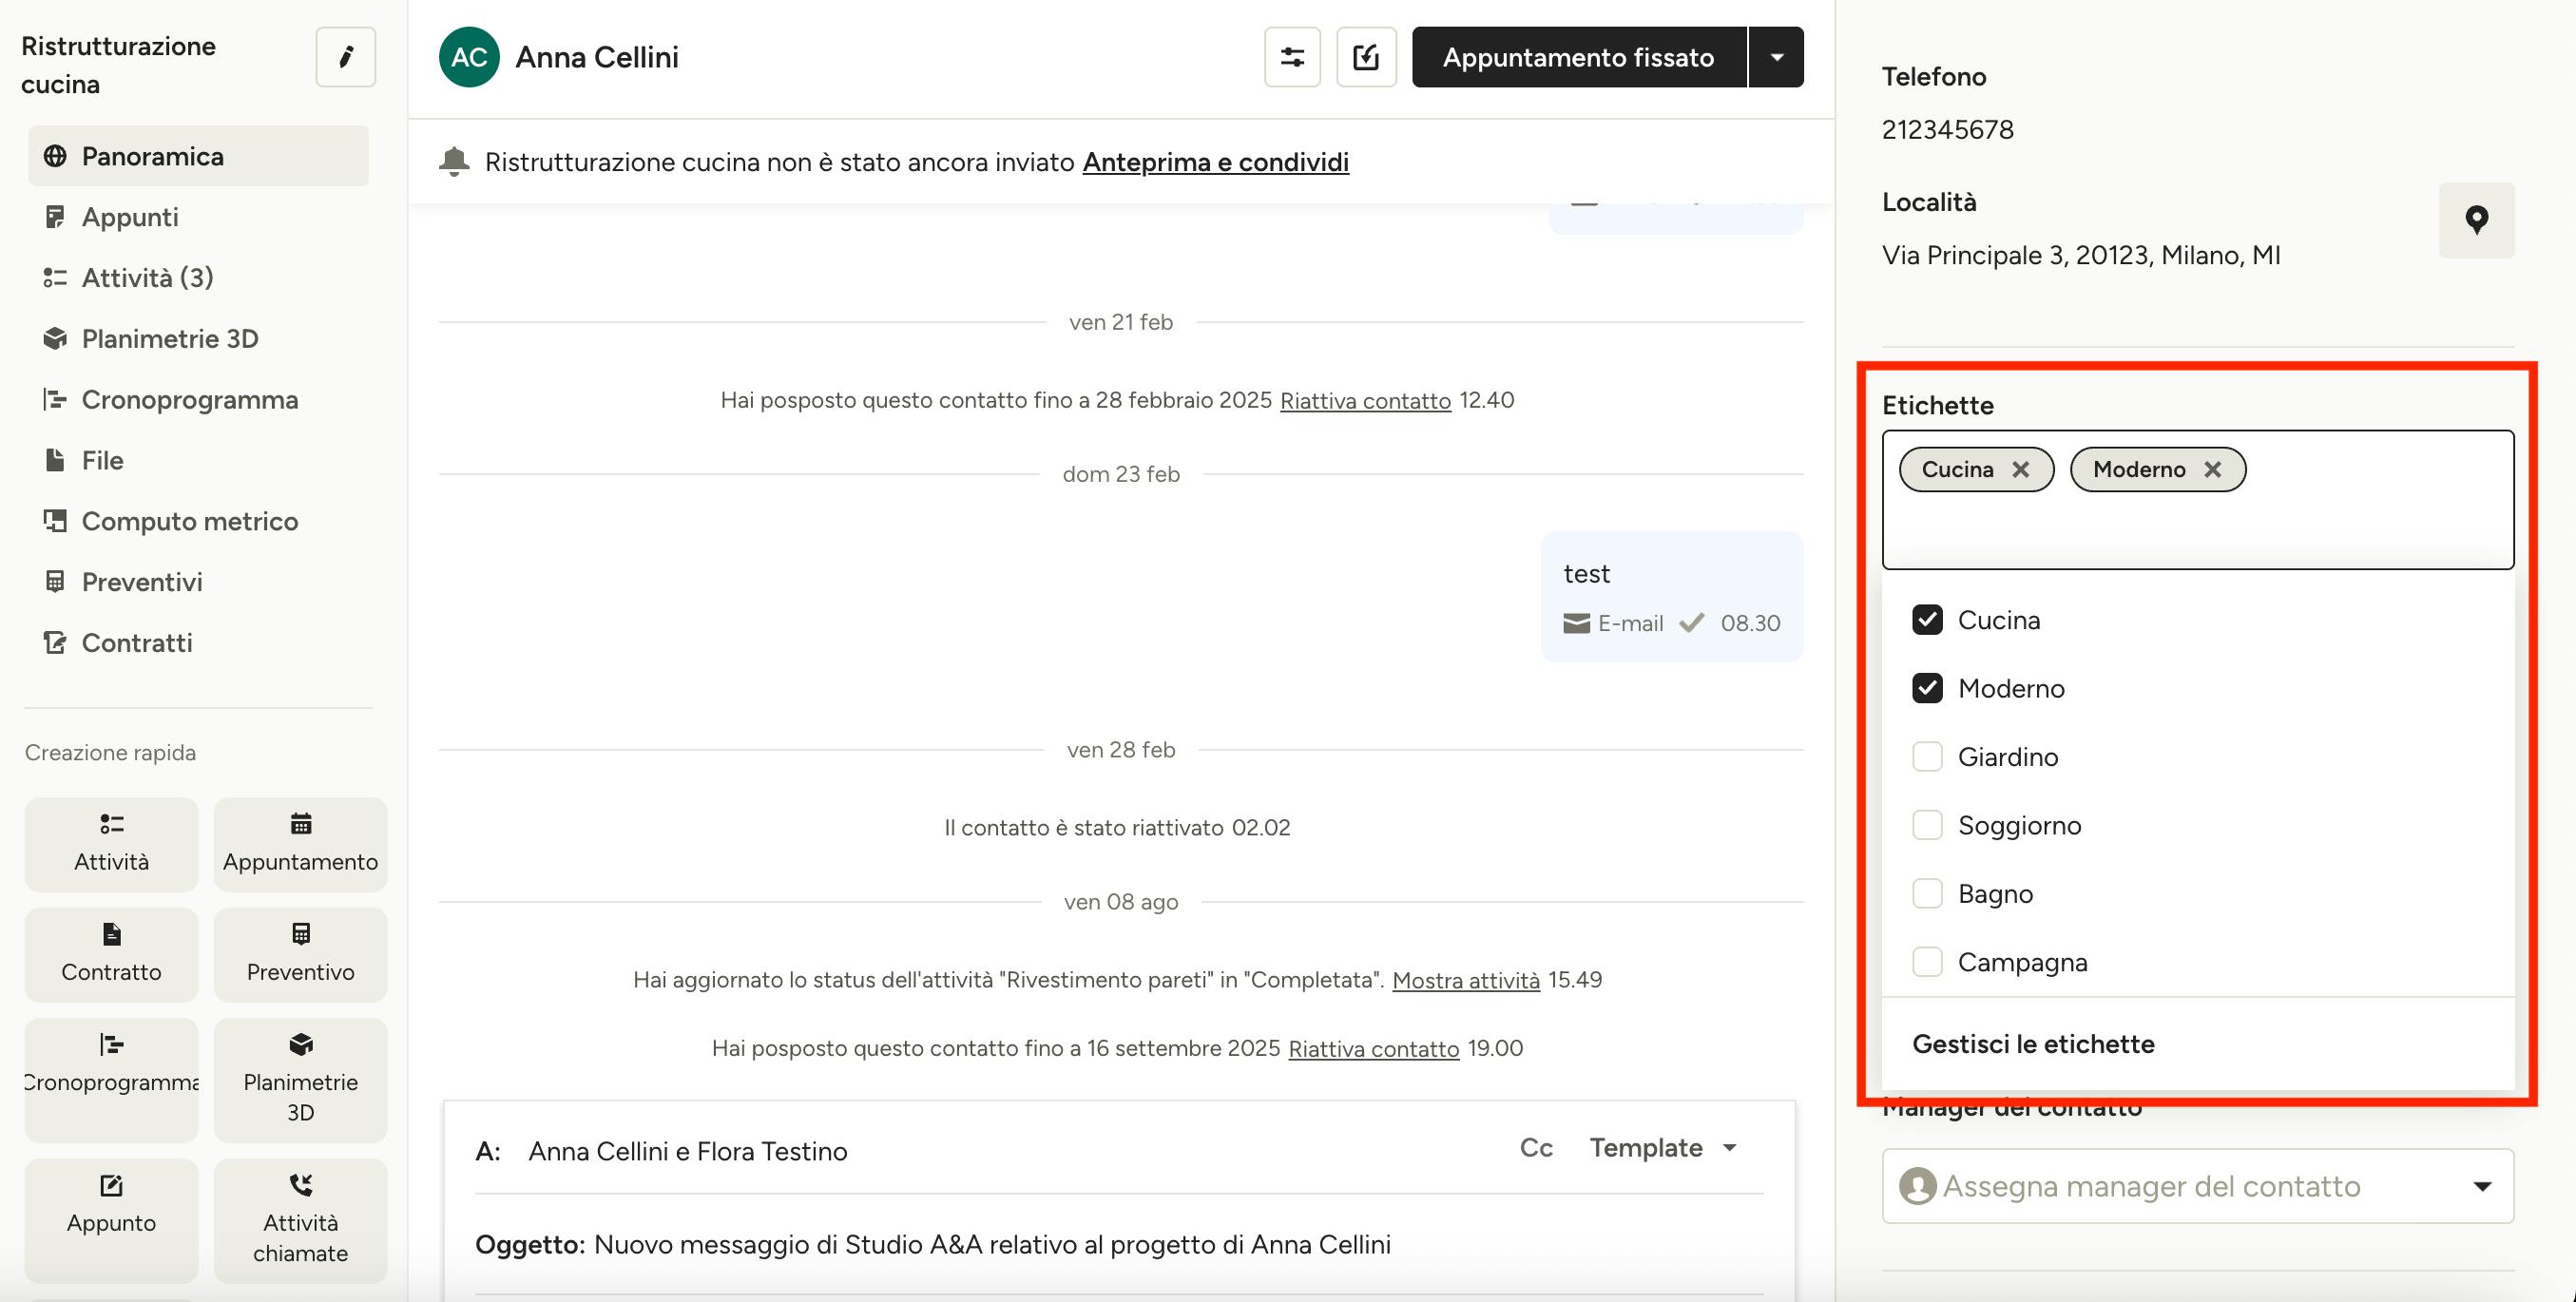Viewport: 2576px width, 1302px height.
Task: Open the Template dropdown
Action: [x=1663, y=1147]
